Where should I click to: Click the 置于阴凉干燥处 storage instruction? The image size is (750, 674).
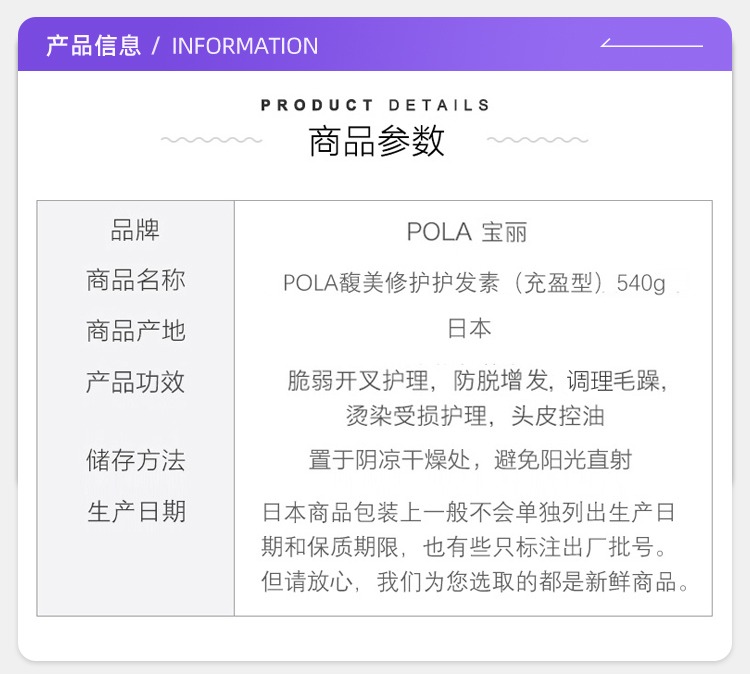(470, 460)
